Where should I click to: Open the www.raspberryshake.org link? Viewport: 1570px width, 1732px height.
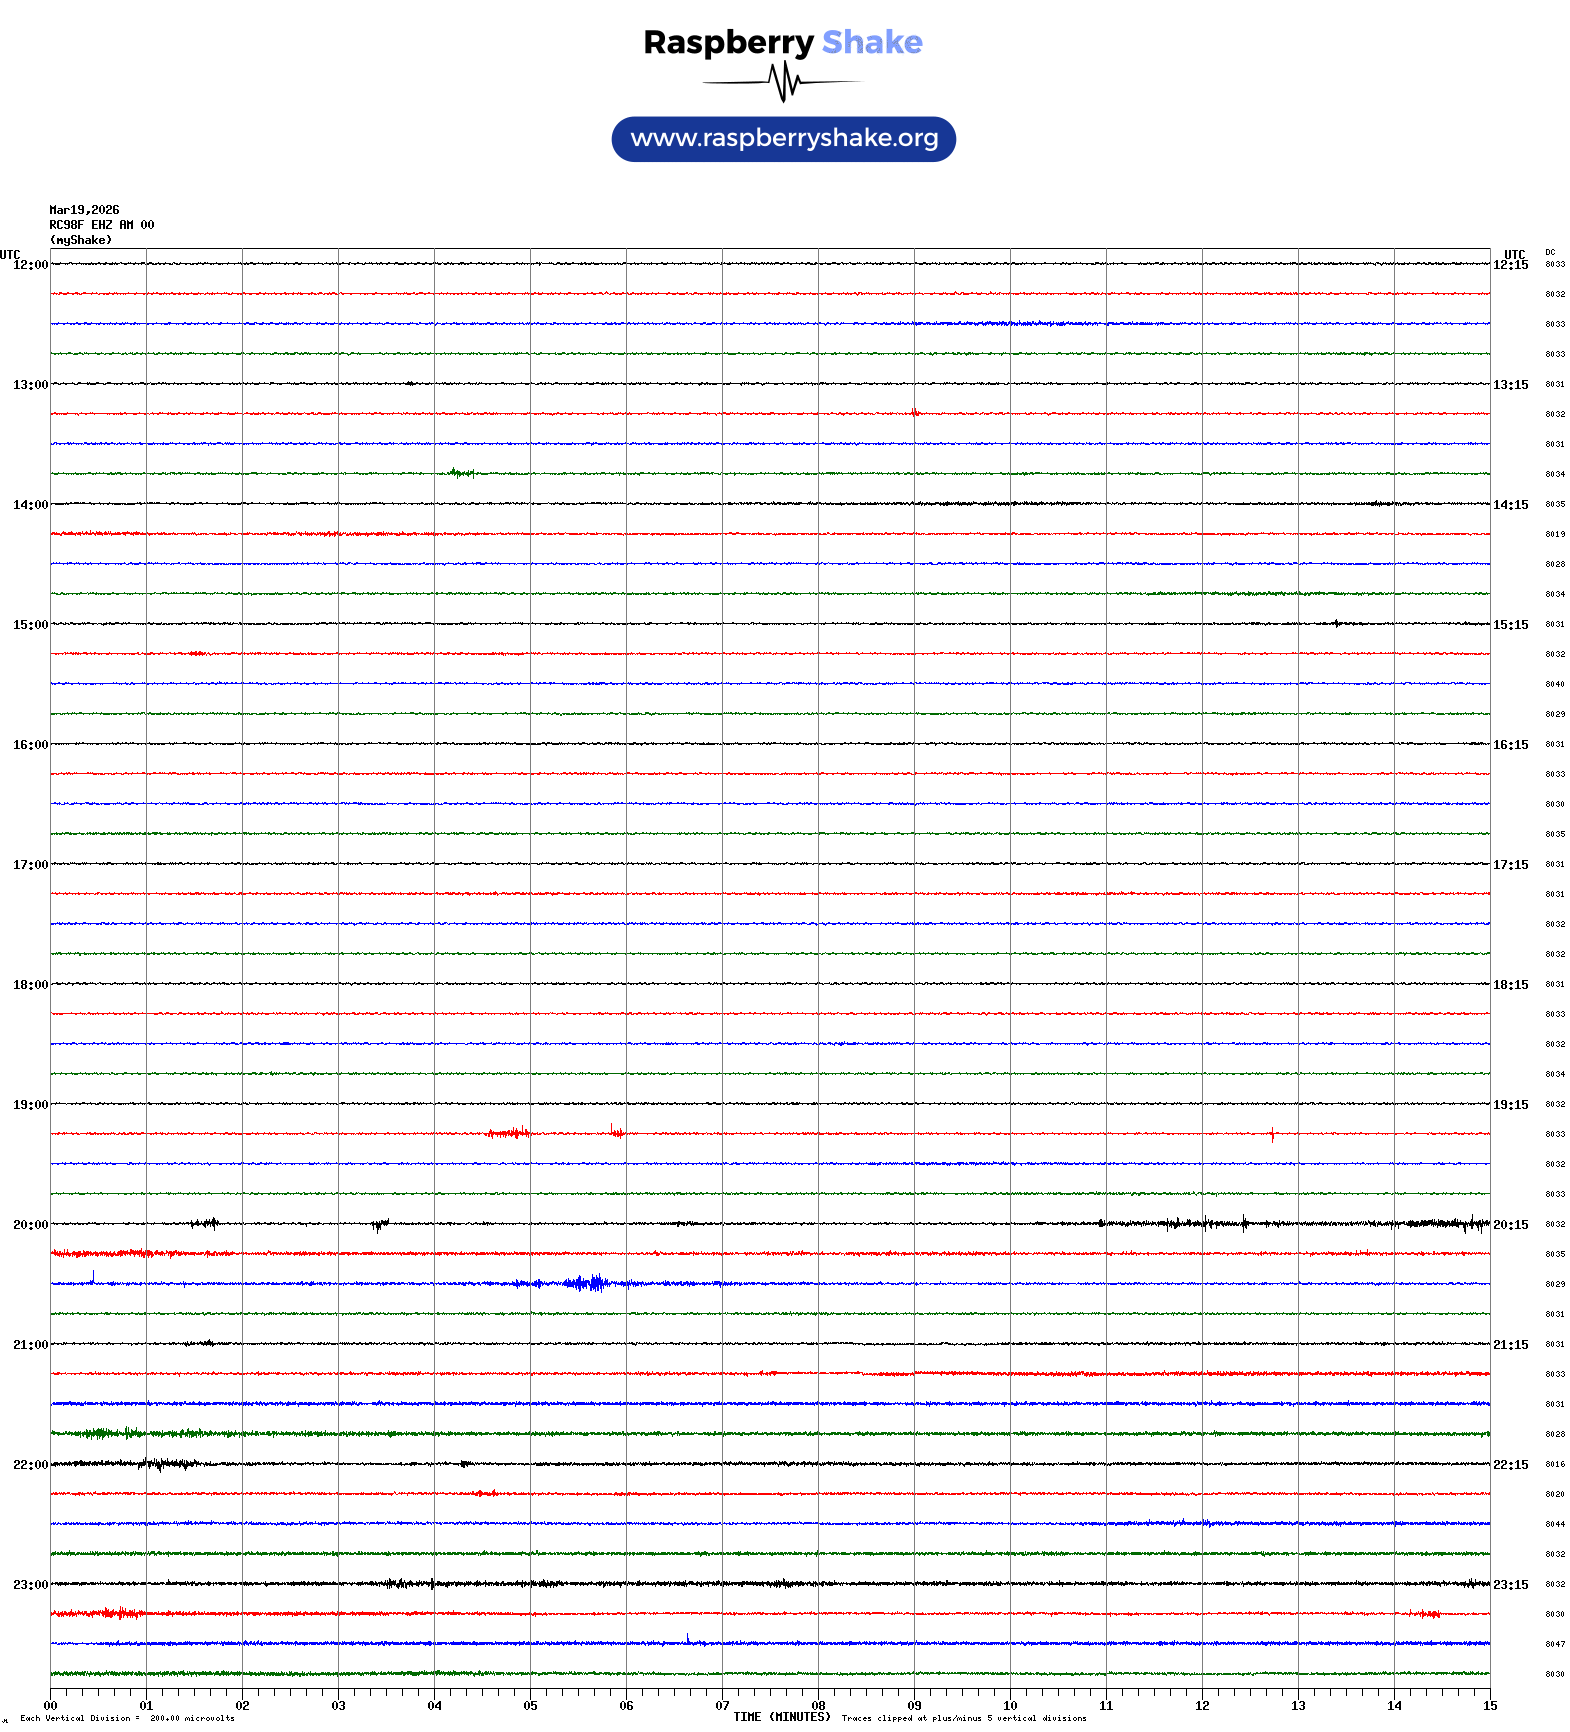784,139
